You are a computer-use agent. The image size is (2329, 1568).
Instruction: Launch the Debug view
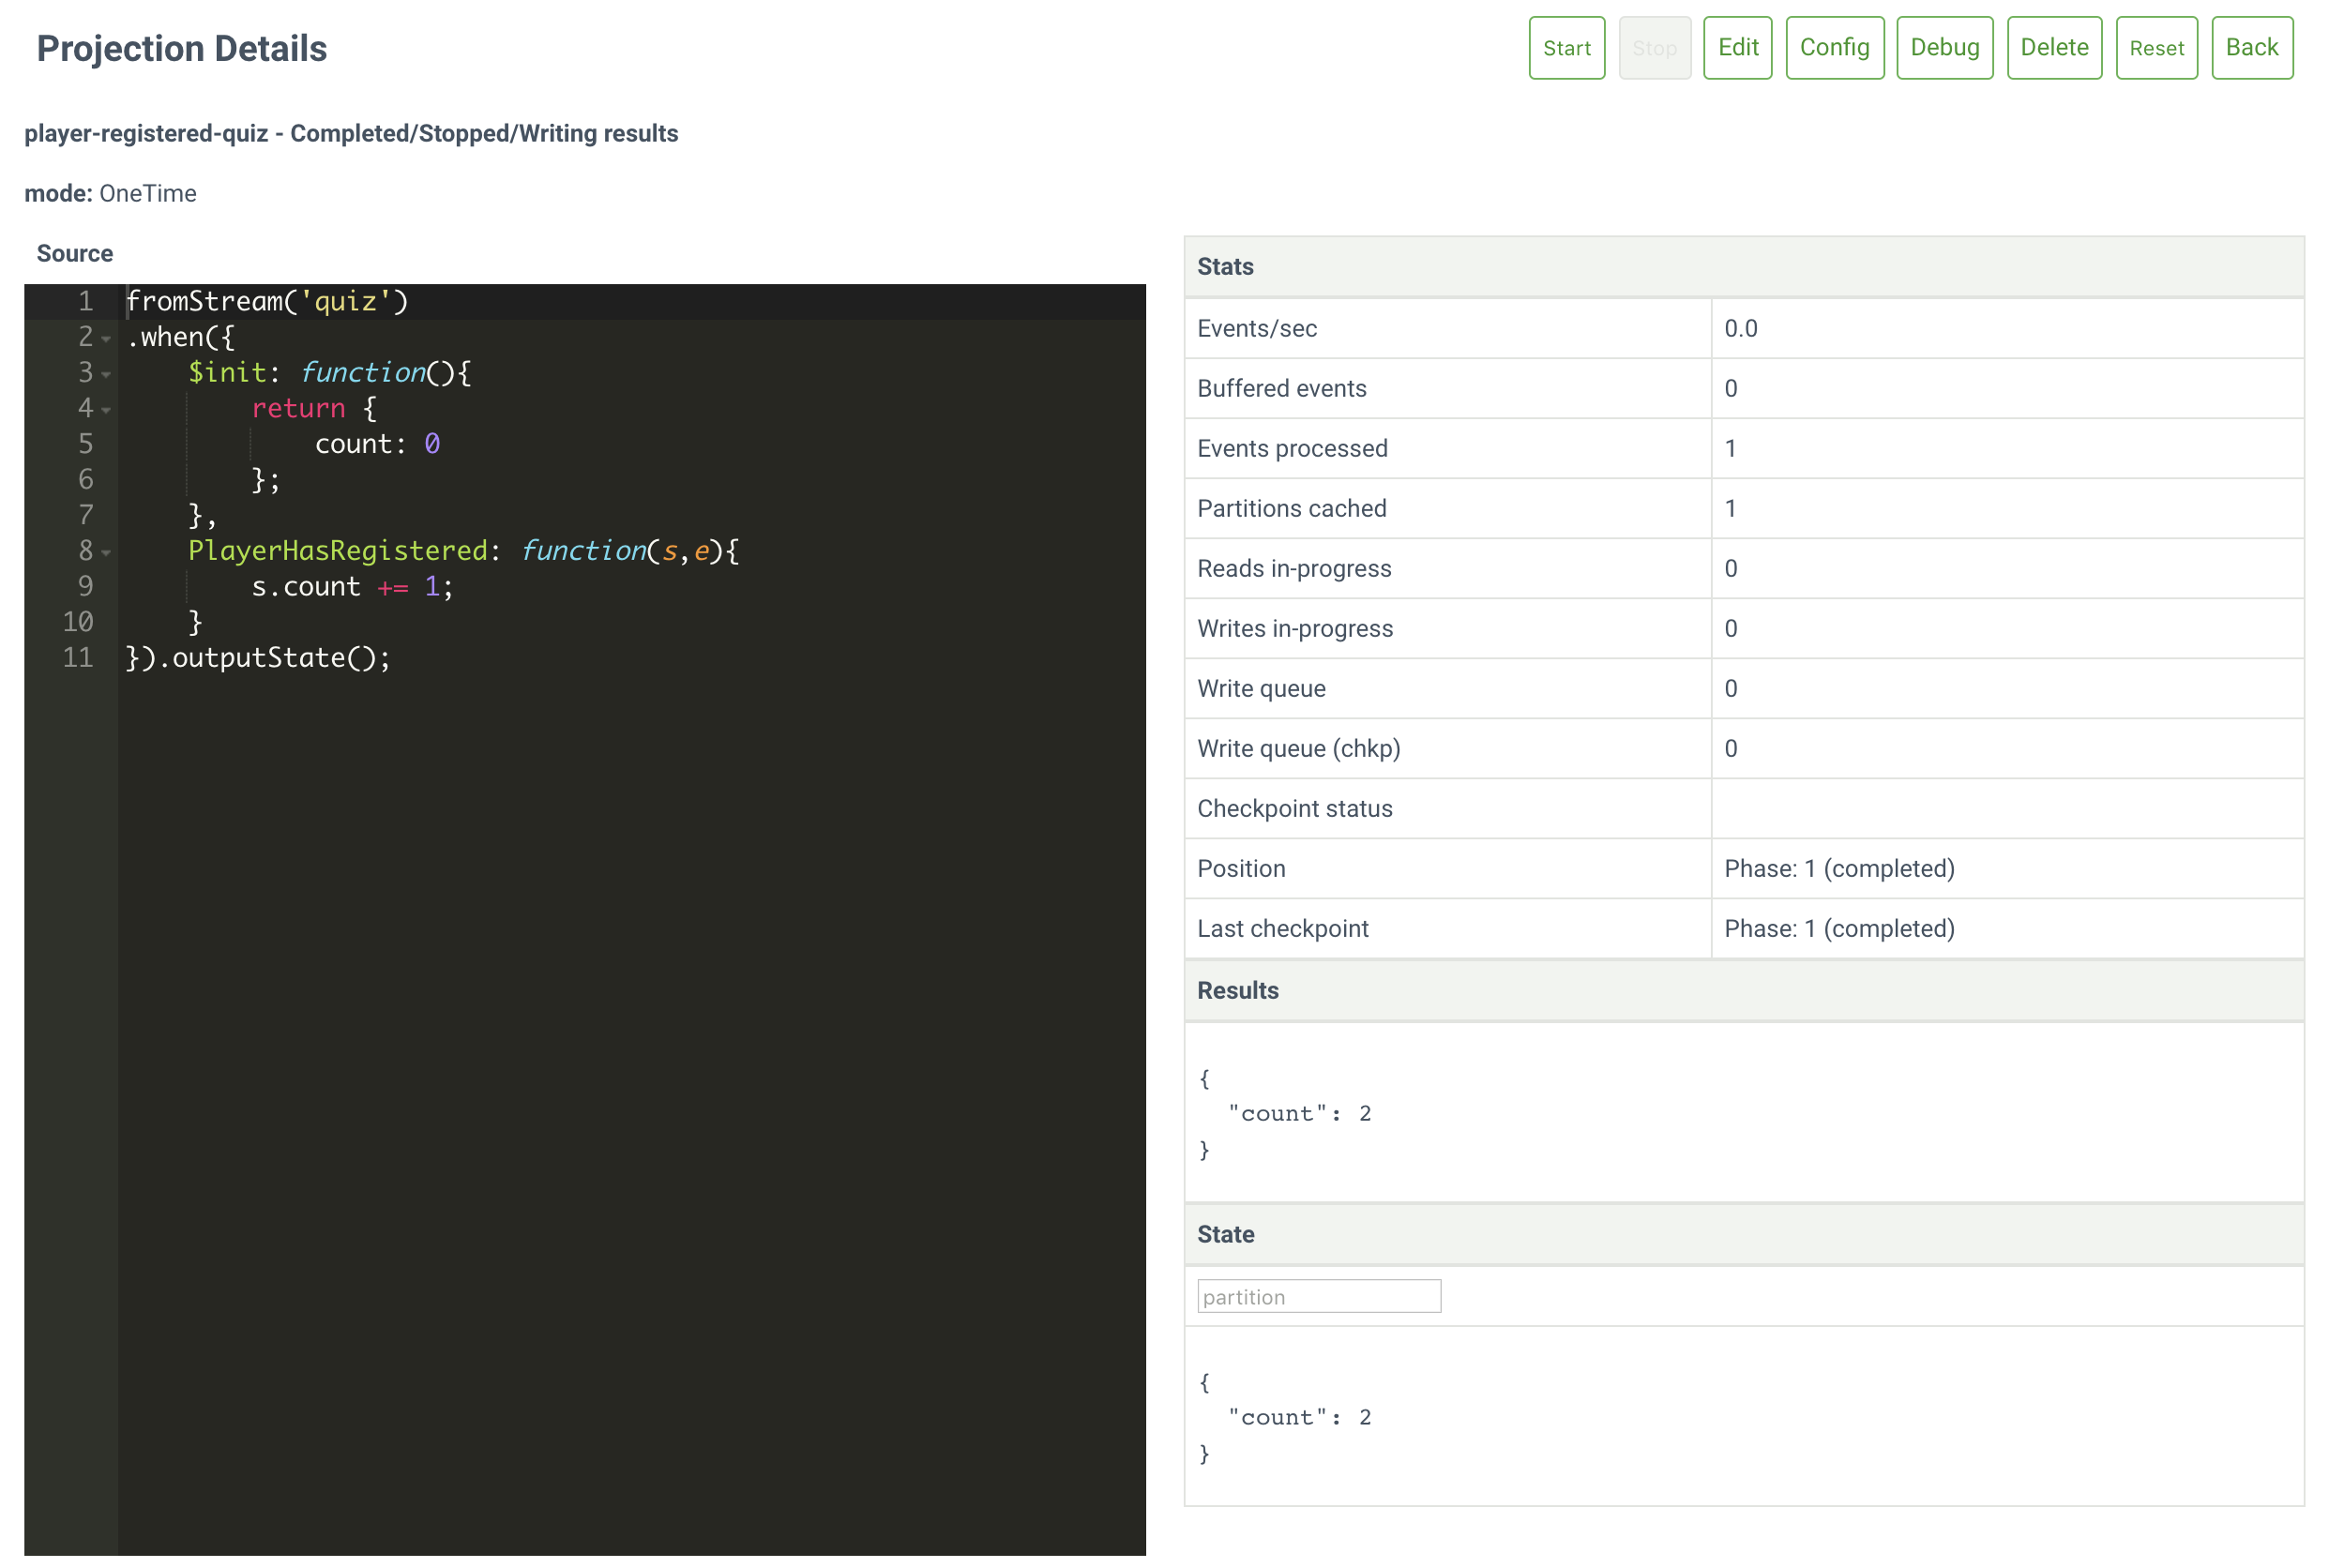1944,48
